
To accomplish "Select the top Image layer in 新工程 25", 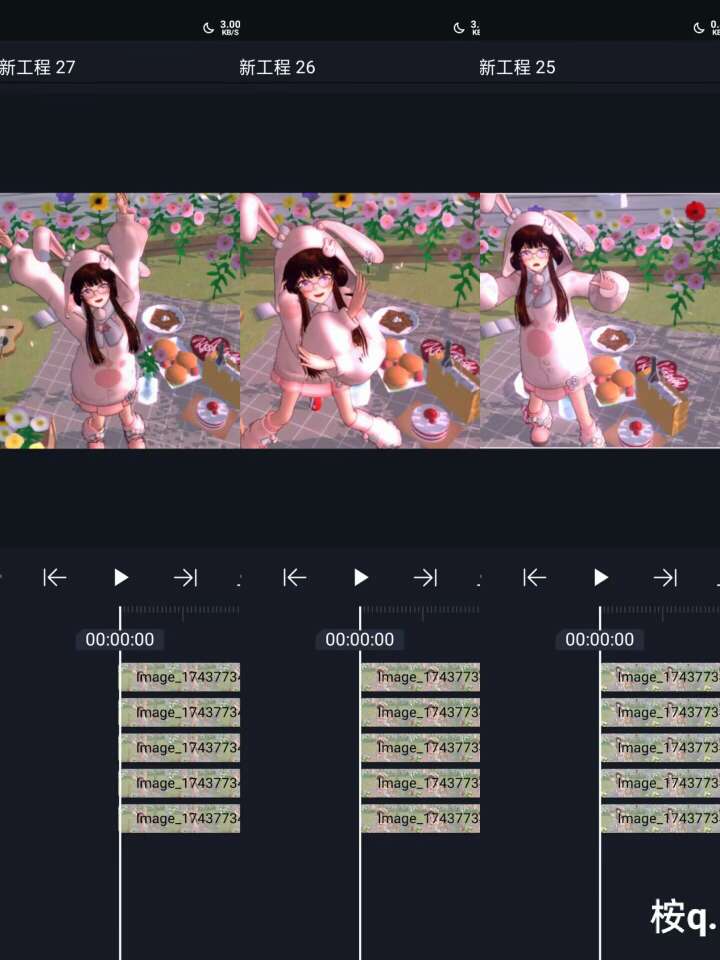I will tap(660, 677).
